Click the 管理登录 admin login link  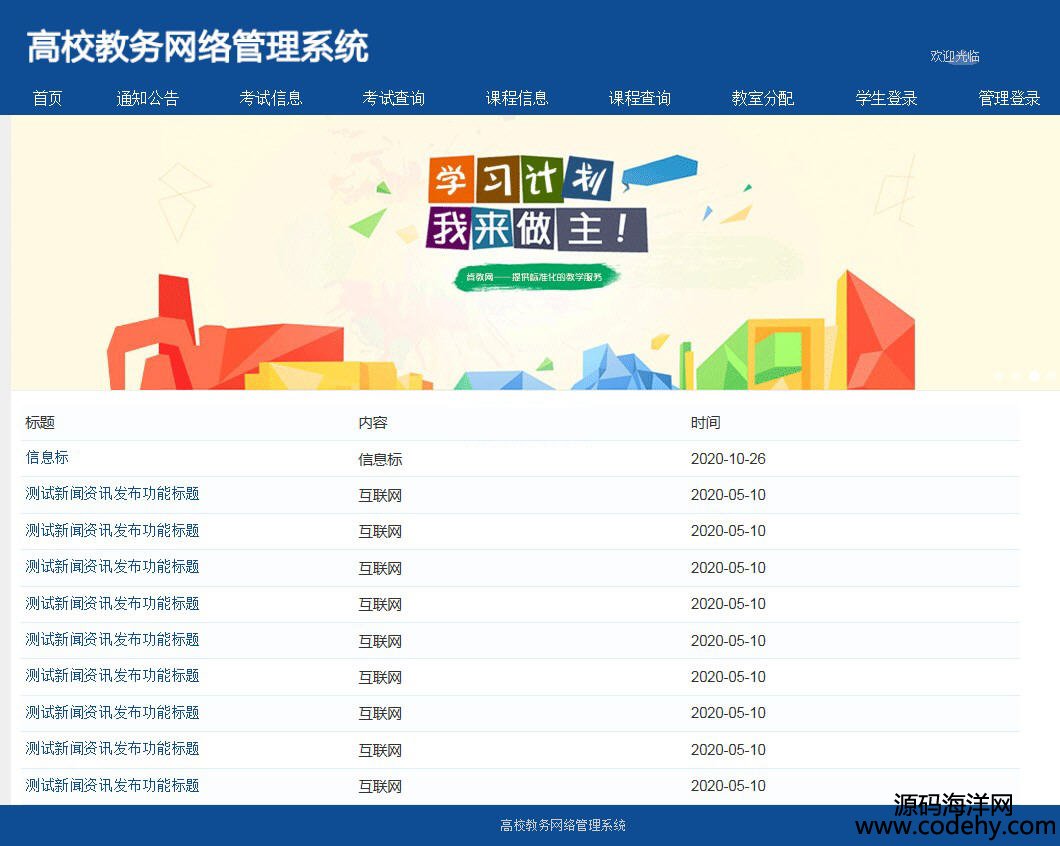[x=1009, y=99]
